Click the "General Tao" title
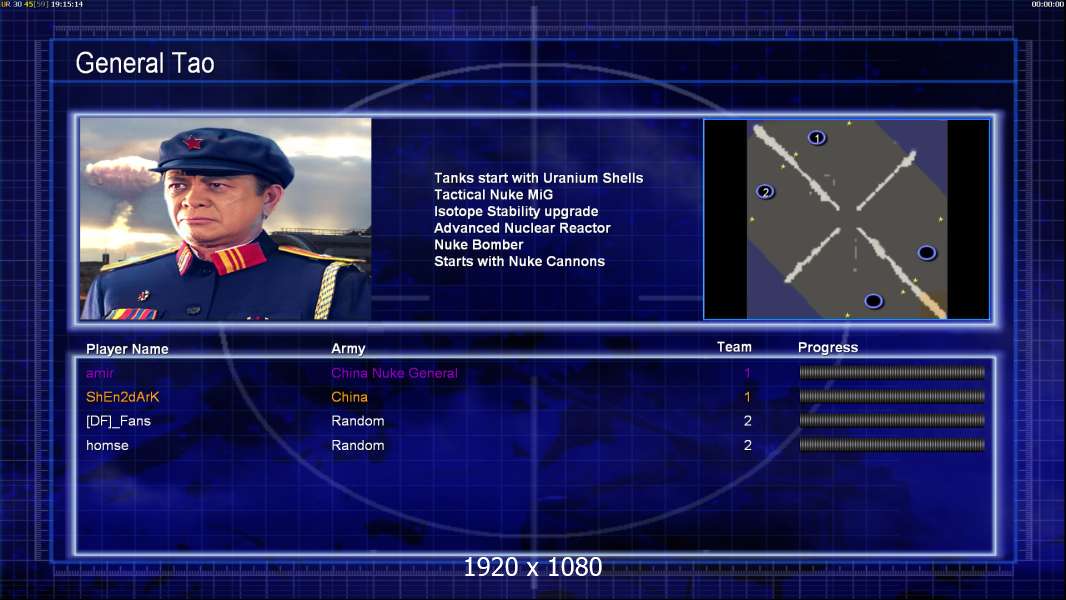The image size is (1066, 600). (145, 63)
